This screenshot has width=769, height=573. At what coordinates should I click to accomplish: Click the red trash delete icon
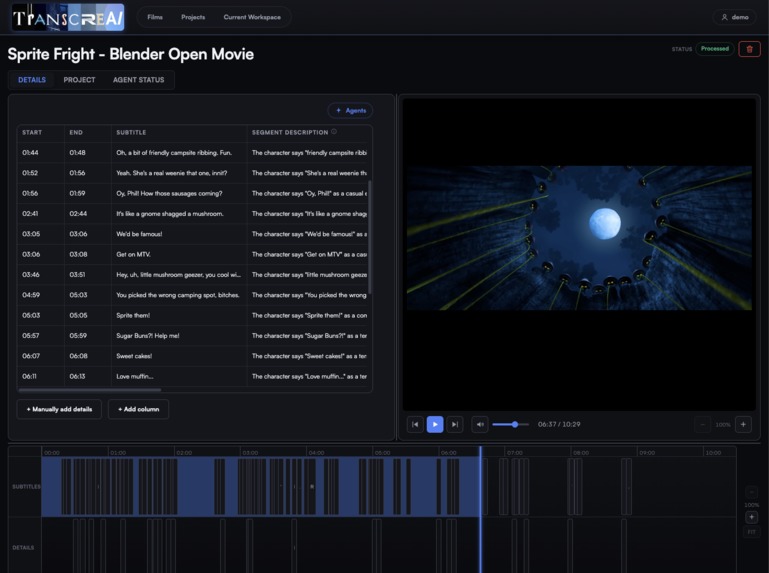(x=749, y=49)
